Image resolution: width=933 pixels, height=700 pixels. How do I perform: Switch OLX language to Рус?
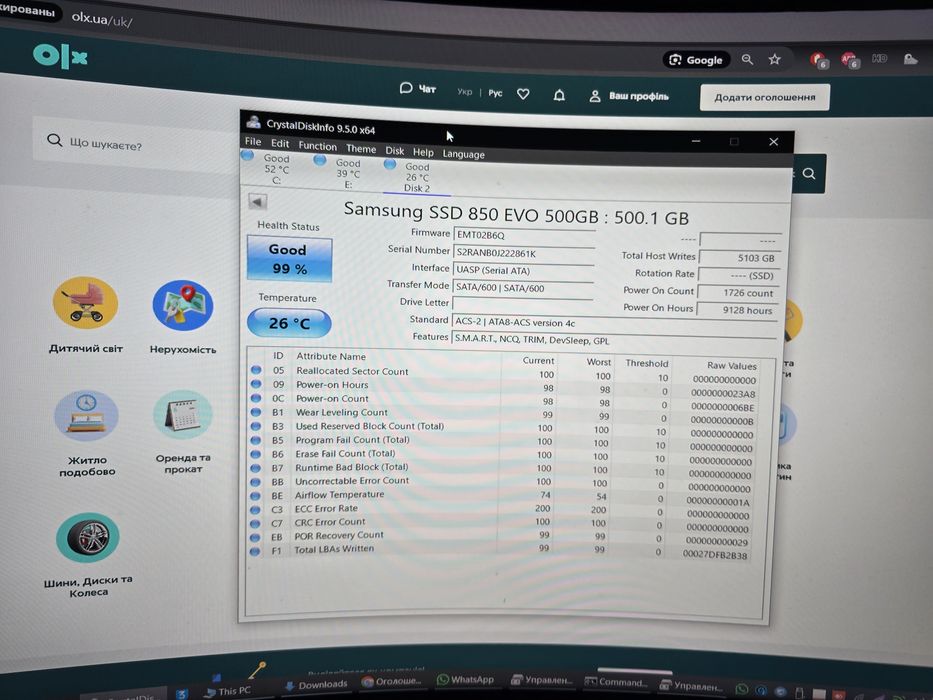[495, 93]
